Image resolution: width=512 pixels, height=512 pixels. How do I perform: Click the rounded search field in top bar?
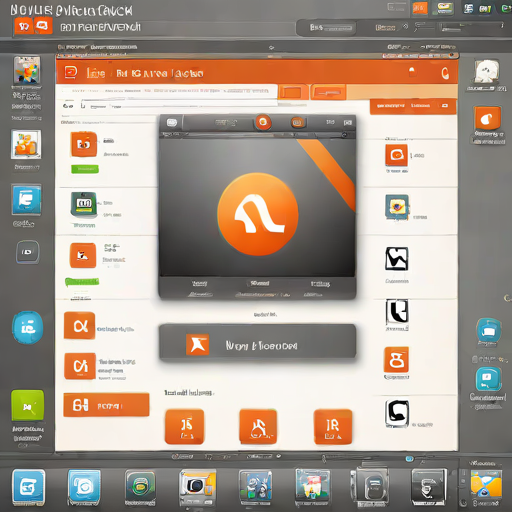click(x=325, y=28)
